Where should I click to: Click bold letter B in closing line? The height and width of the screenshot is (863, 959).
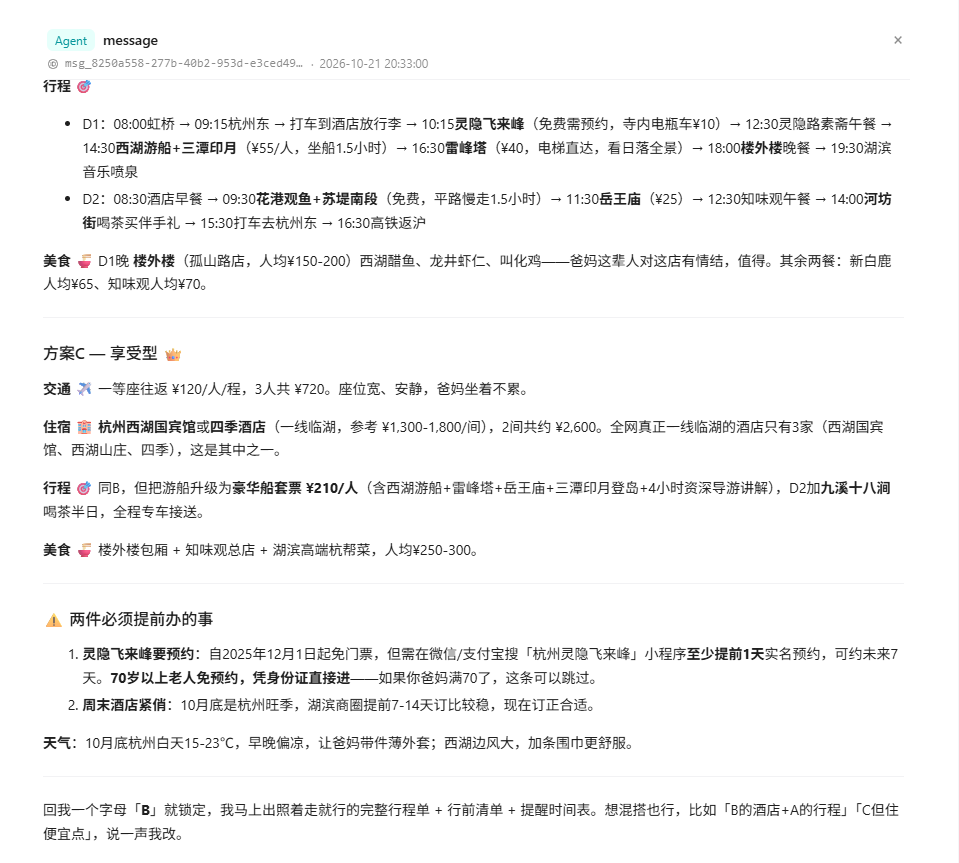pos(146,810)
